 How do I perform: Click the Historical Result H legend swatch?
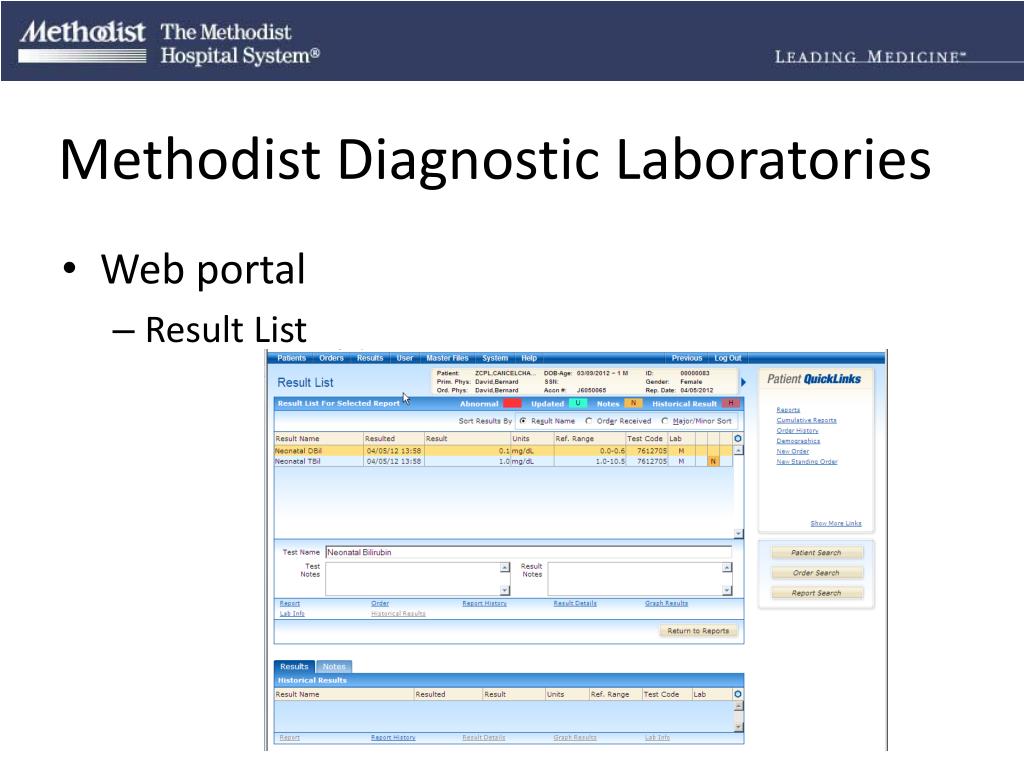tap(731, 404)
